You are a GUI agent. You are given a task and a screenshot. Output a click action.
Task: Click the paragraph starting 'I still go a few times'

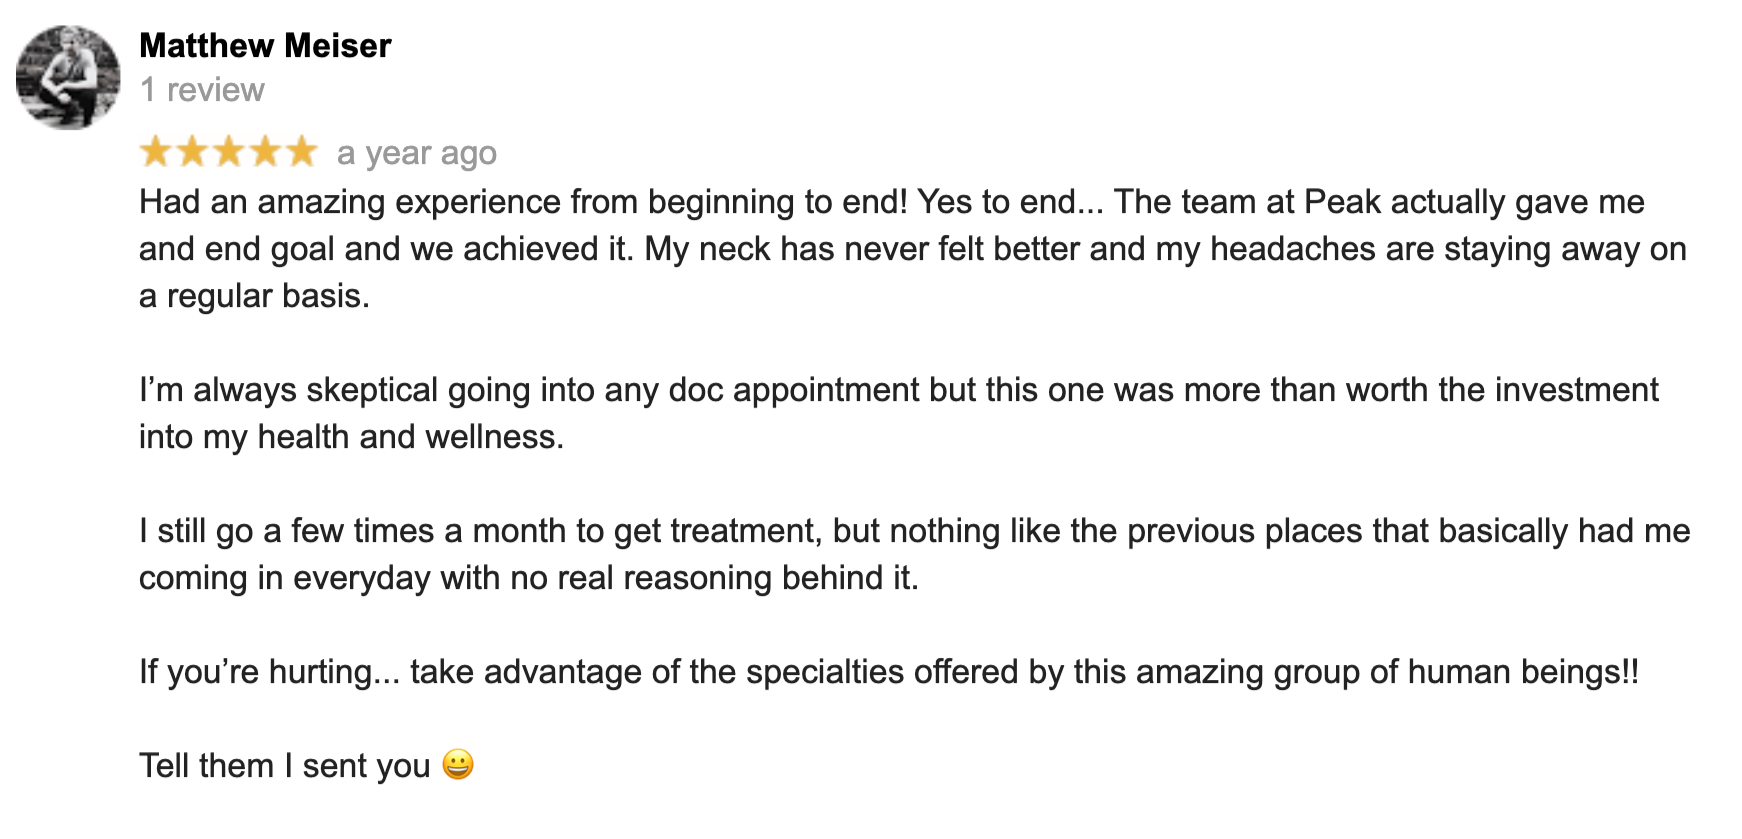pos(915,554)
